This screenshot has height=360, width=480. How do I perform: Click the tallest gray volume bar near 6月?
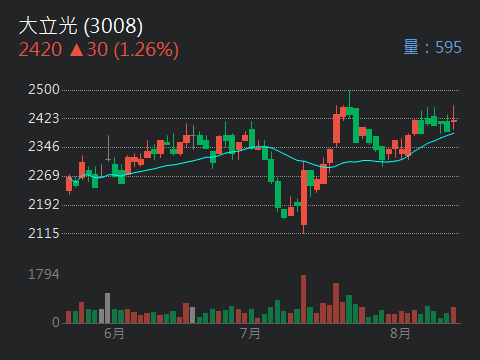107,308
